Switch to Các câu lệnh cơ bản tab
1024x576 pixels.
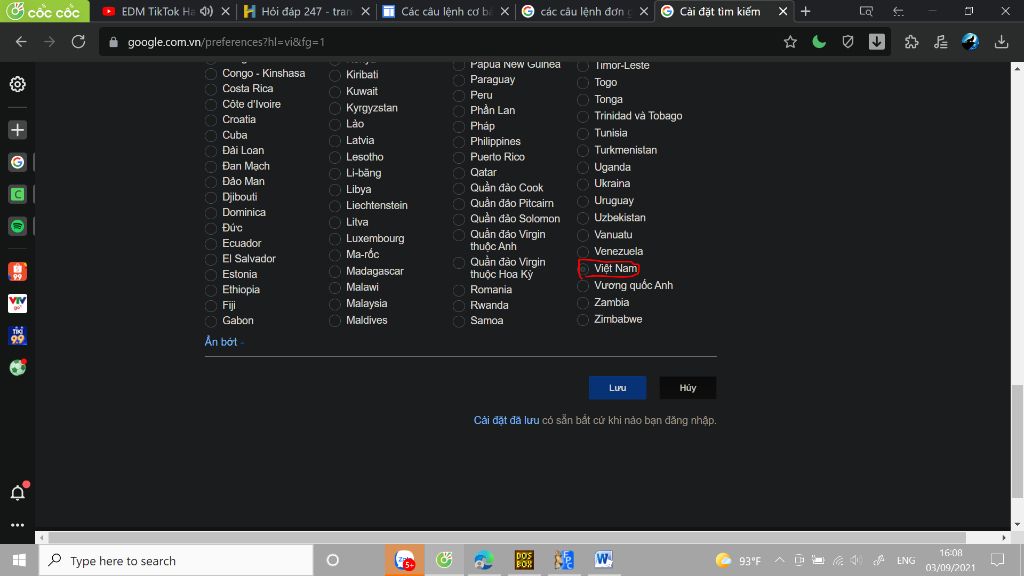(446, 11)
